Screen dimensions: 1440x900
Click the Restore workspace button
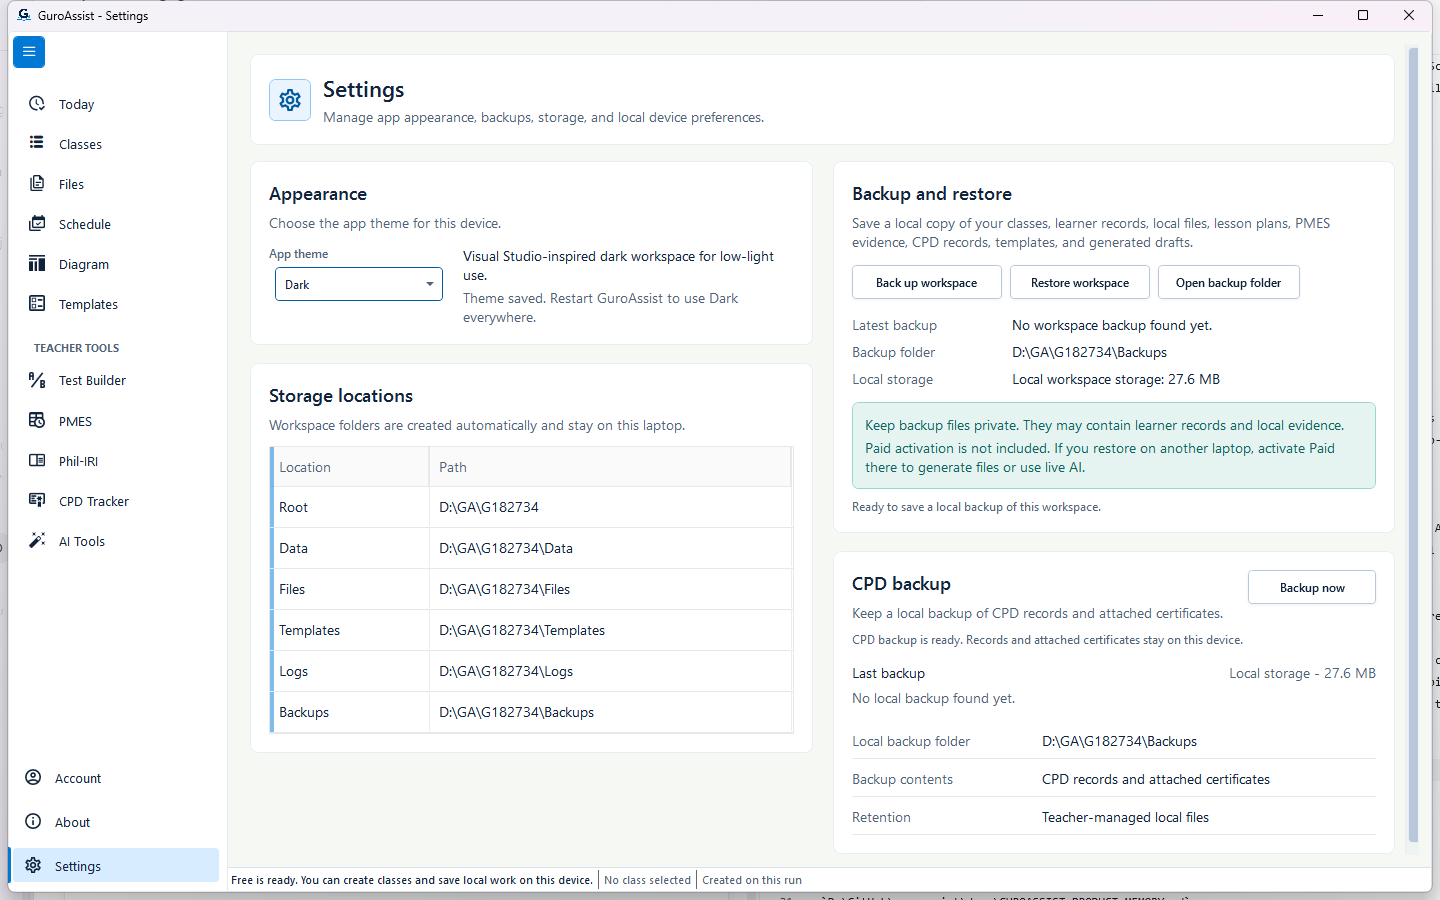(1080, 282)
